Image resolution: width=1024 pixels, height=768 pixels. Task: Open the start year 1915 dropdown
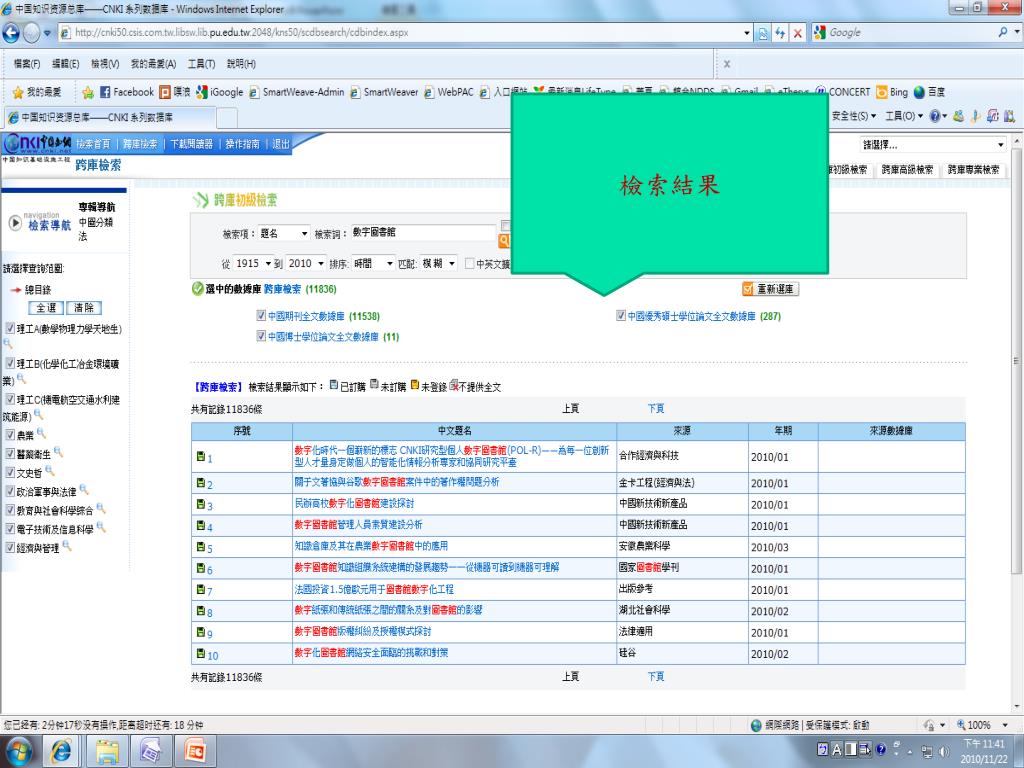click(253, 263)
